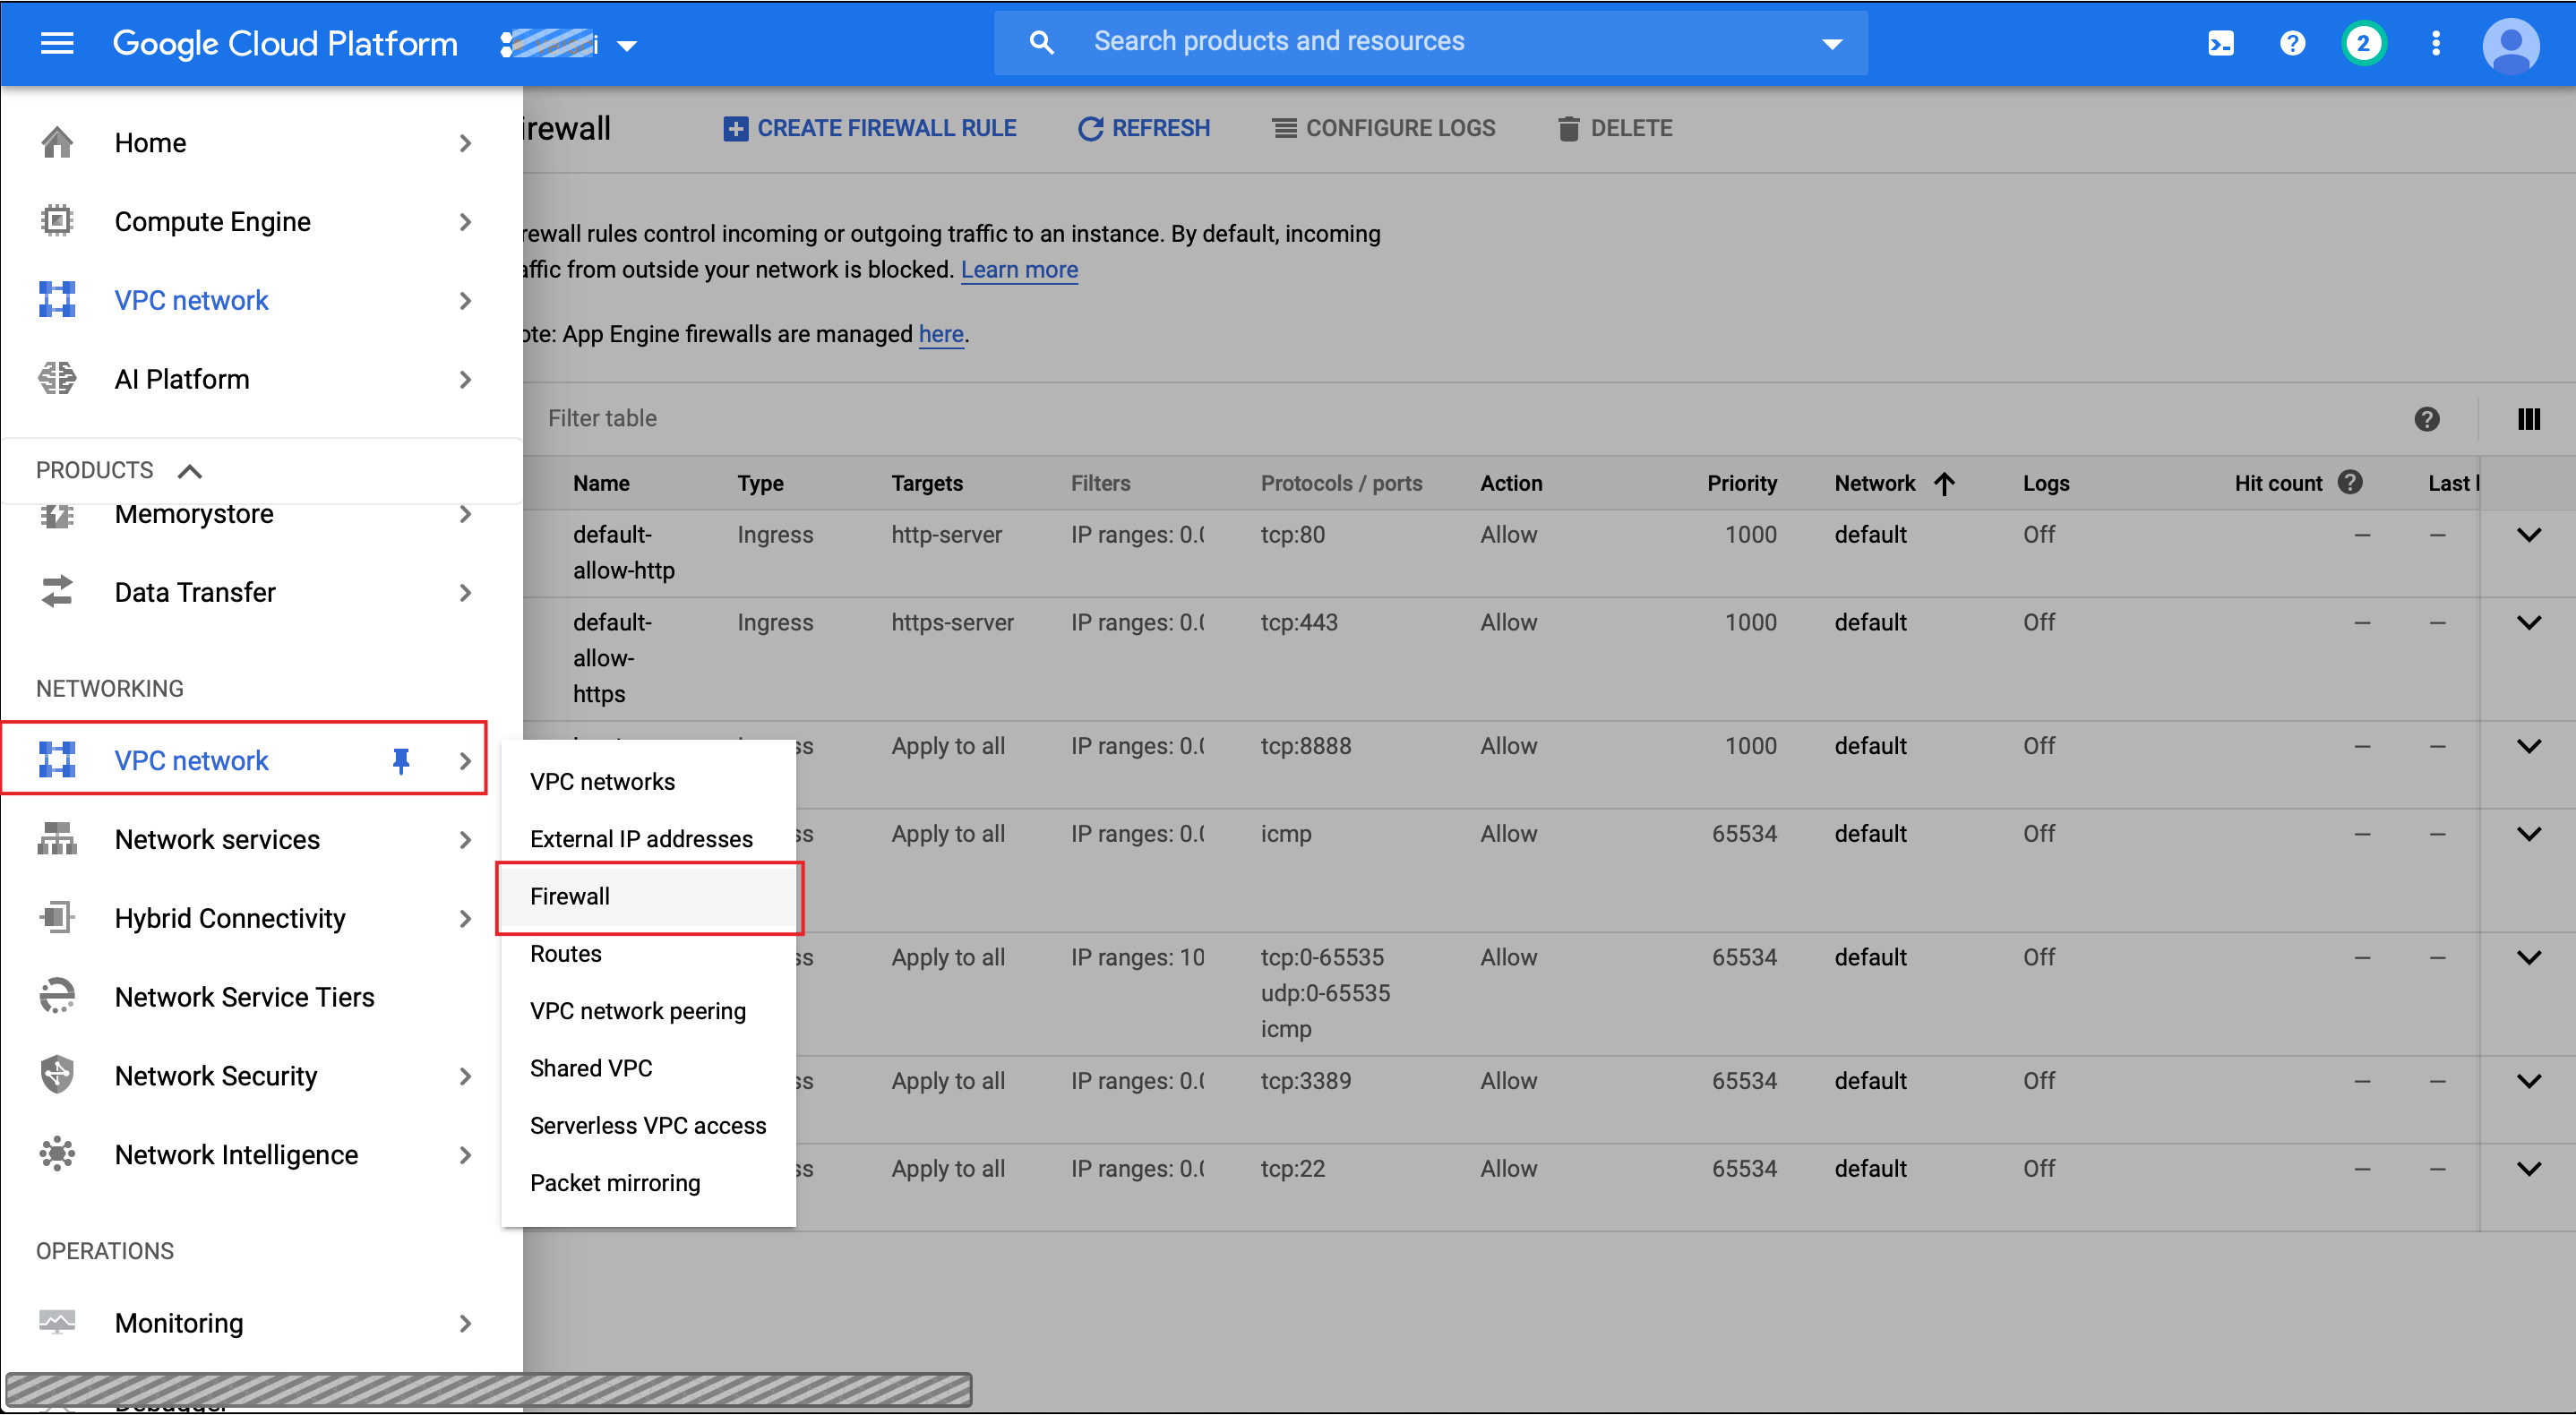Click the Monitoring chart icon
Viewport: 2576px width, 1415px height.
pos(57,1323)
